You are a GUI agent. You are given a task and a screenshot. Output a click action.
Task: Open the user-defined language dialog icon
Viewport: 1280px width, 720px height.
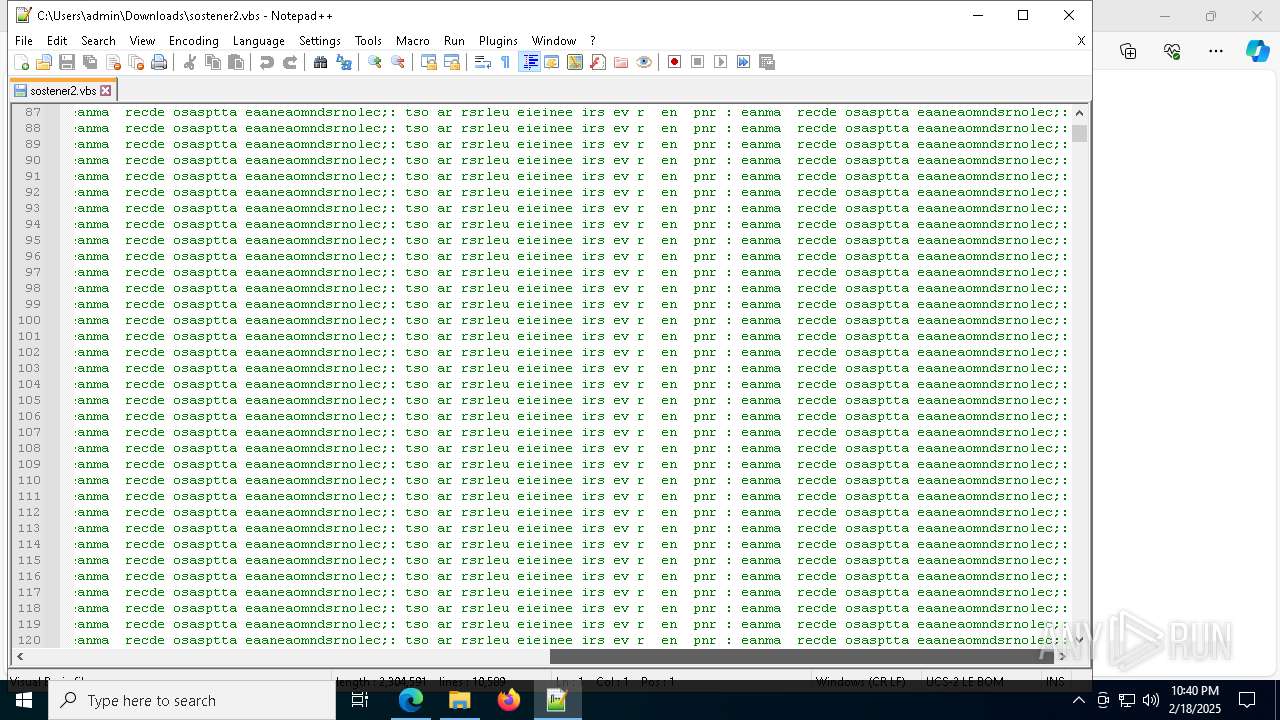[x=552, y=62]
